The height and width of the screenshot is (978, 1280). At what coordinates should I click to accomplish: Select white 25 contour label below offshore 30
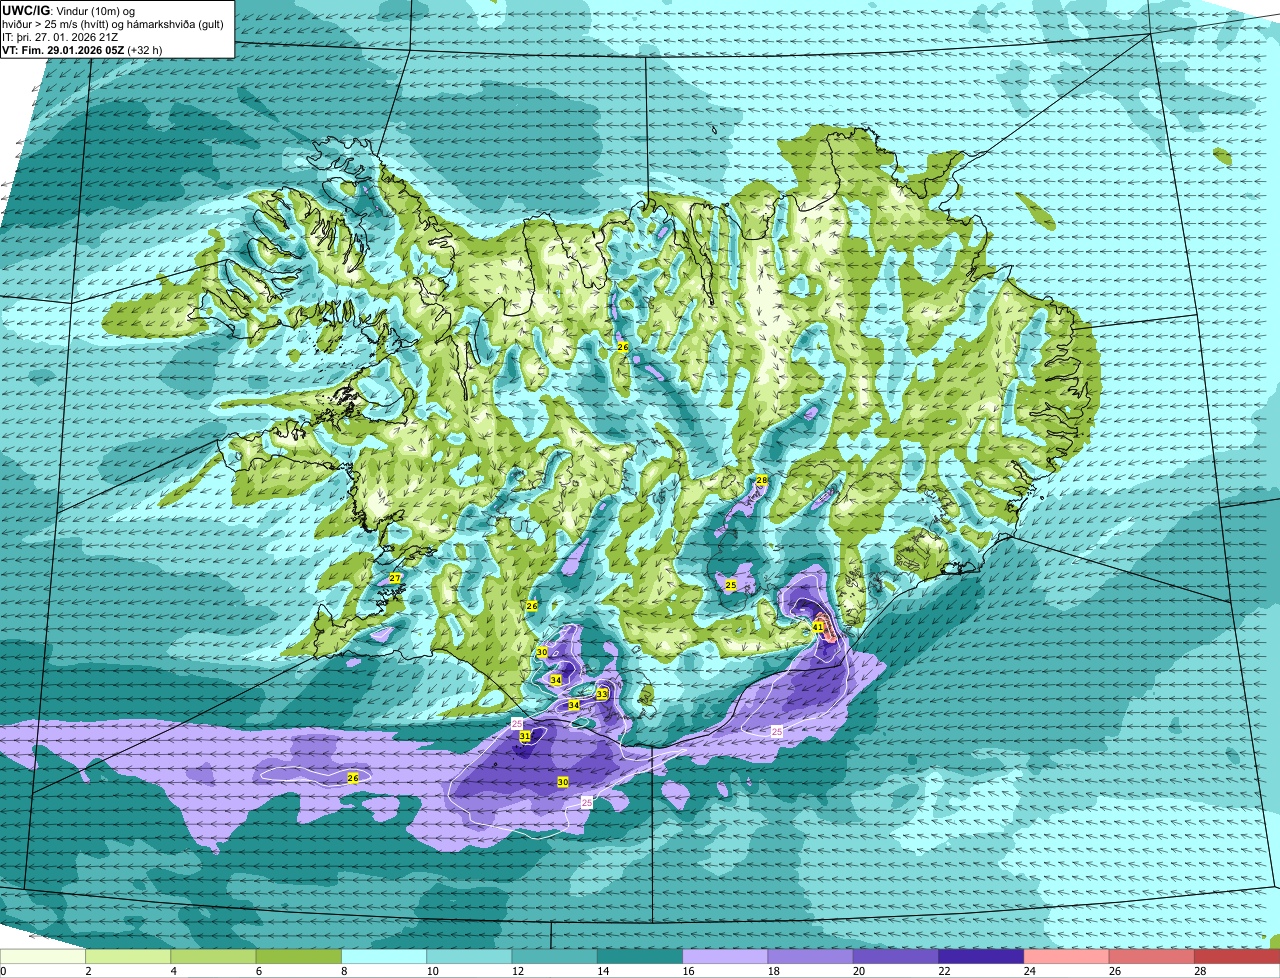pos(587,802)
